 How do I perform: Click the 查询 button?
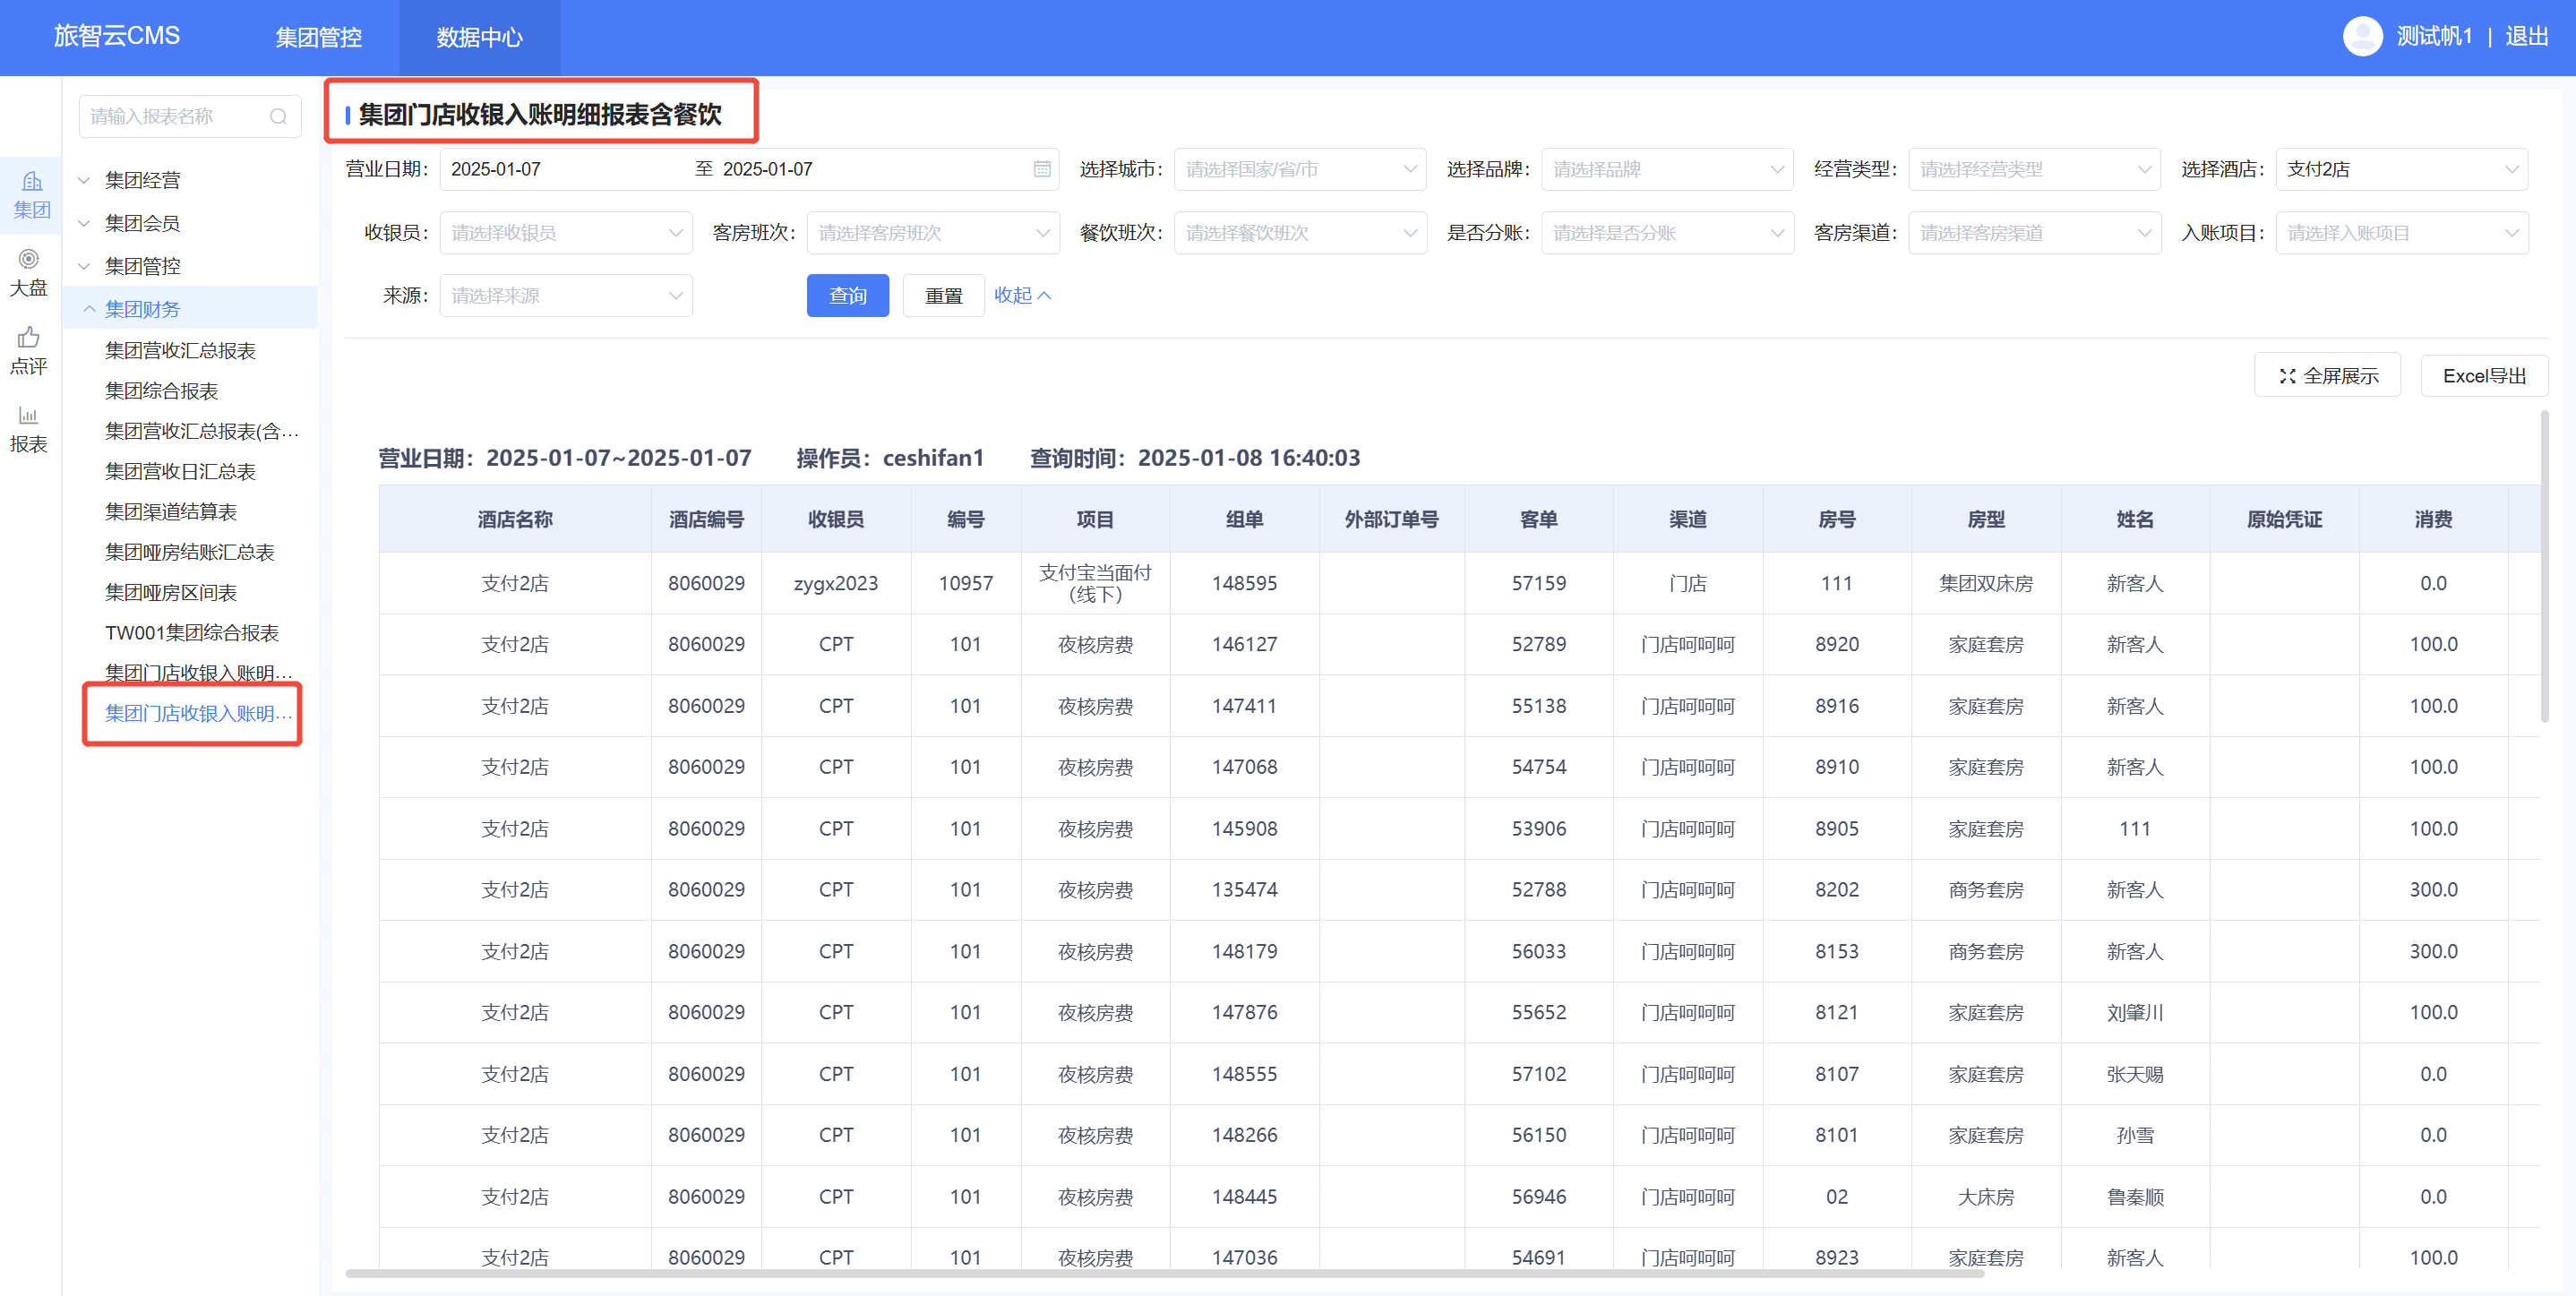click(x=847, y=295)
